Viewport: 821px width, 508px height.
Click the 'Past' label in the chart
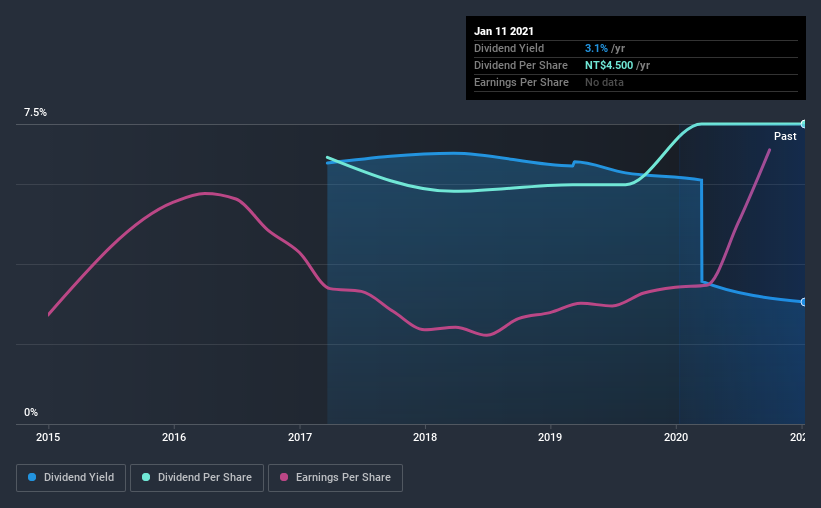pos(785,136)
